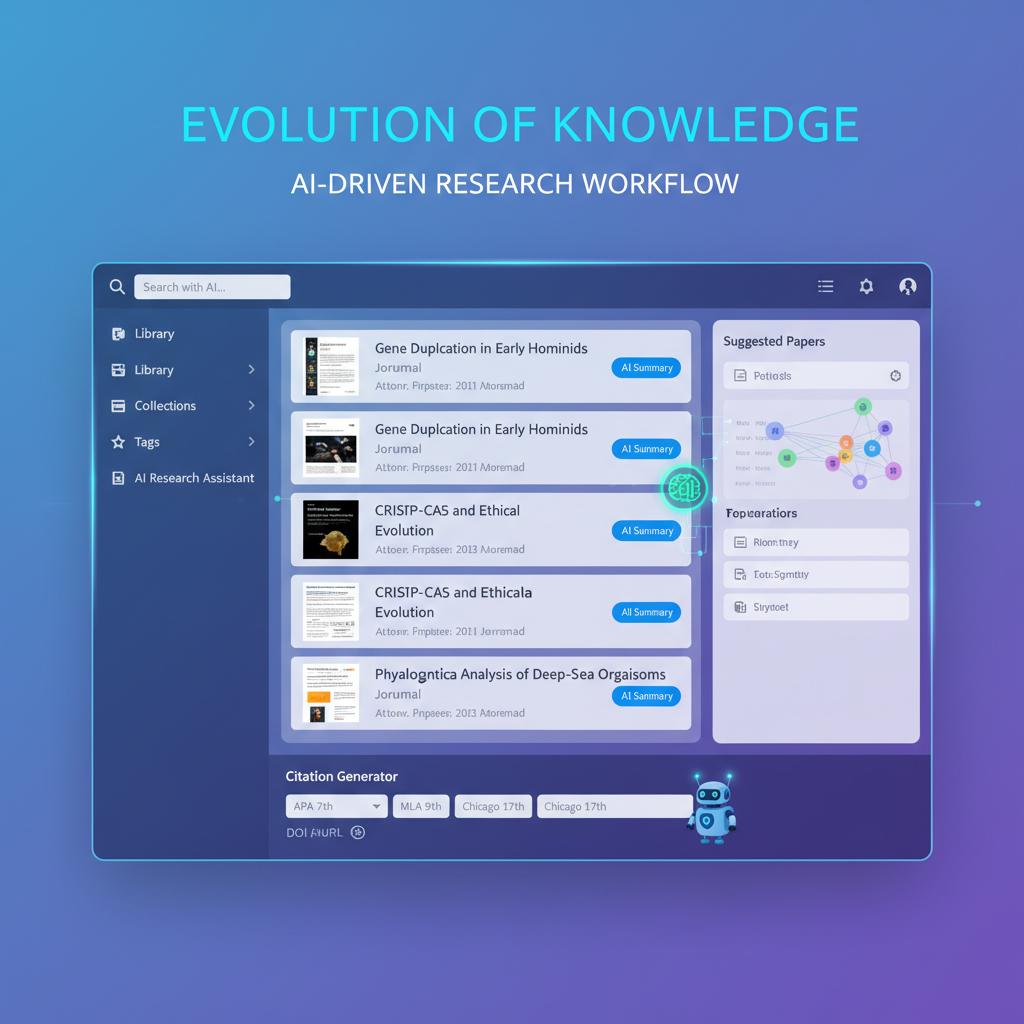Expand the Collections sidebar chevron
Screen dimensions: 1024x1024
[251, 406]
